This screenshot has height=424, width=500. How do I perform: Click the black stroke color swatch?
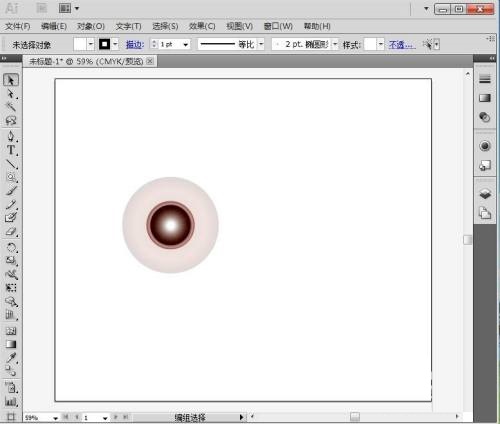point(105,44)
